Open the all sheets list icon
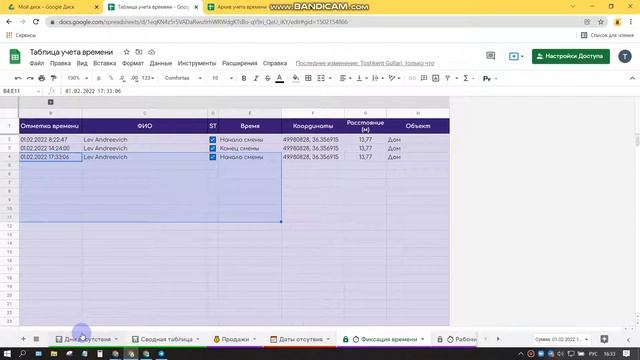 [x=36, y=339]
